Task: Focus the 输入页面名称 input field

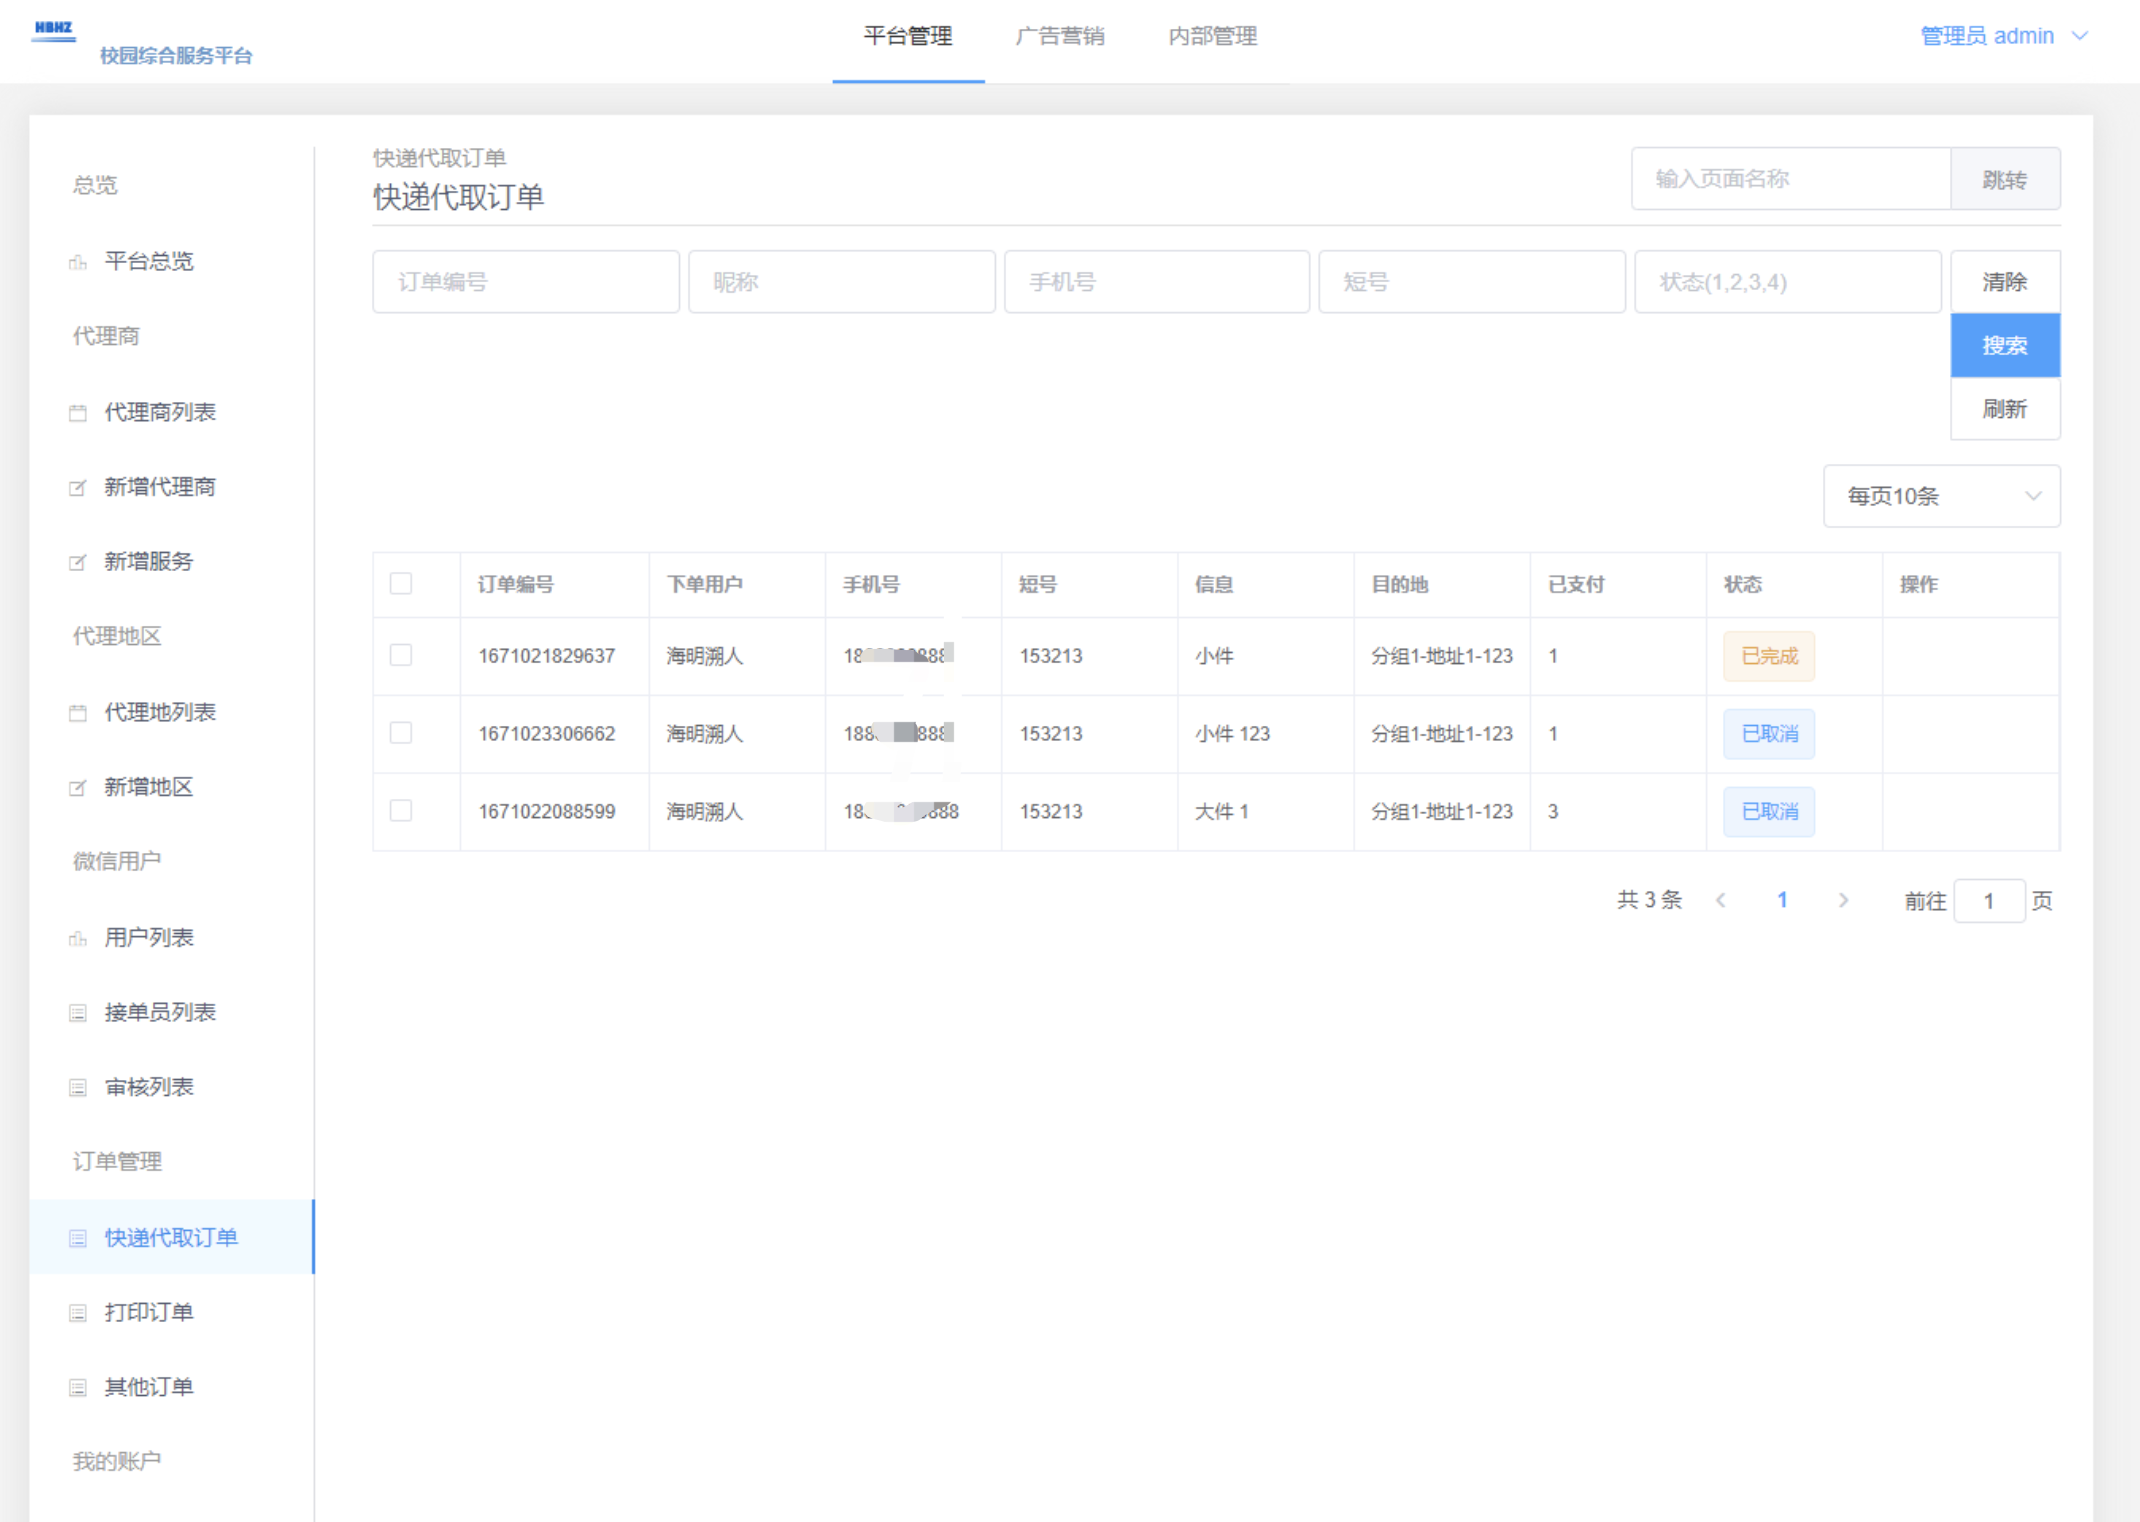Action: point(1791,179)
